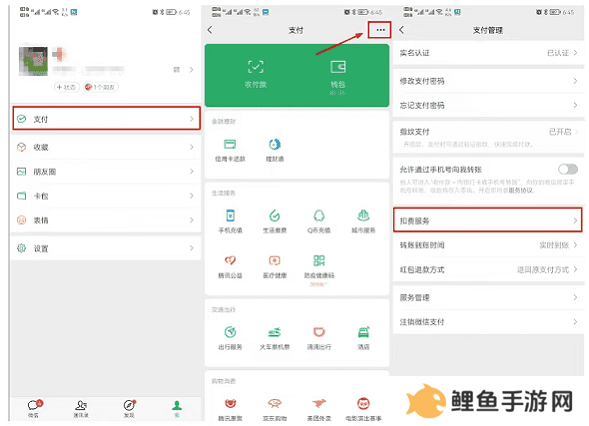Go back from the 支付 screen

(210, 30)
